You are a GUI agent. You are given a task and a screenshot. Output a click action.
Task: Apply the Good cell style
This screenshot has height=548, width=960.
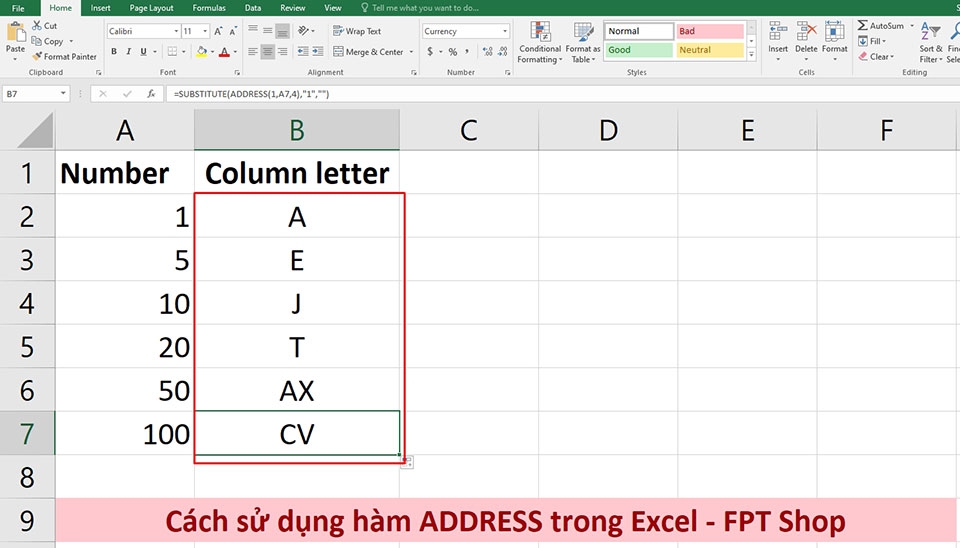coord(639,50)
